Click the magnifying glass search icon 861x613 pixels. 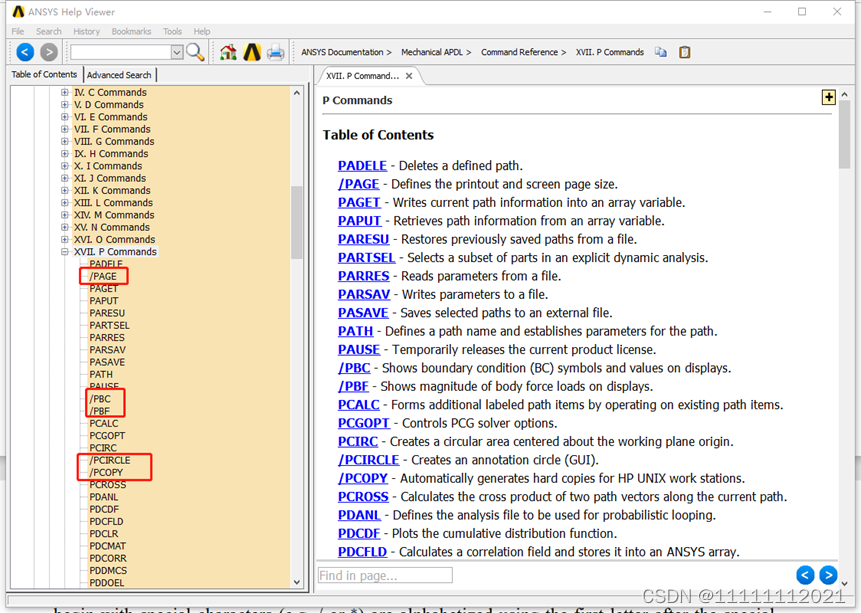tap(195, 52)
